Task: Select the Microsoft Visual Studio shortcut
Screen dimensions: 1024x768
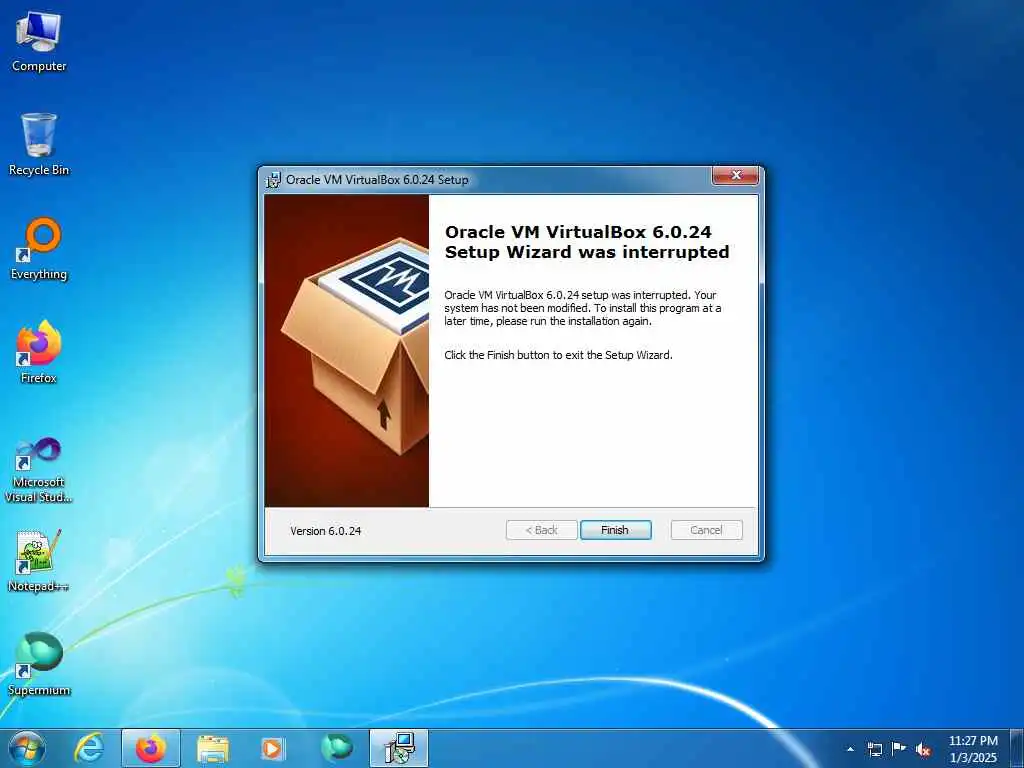Action: point(39,470)
